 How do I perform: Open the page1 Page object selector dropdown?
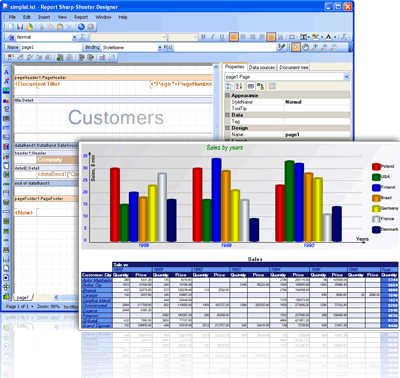tap(346, 77)
